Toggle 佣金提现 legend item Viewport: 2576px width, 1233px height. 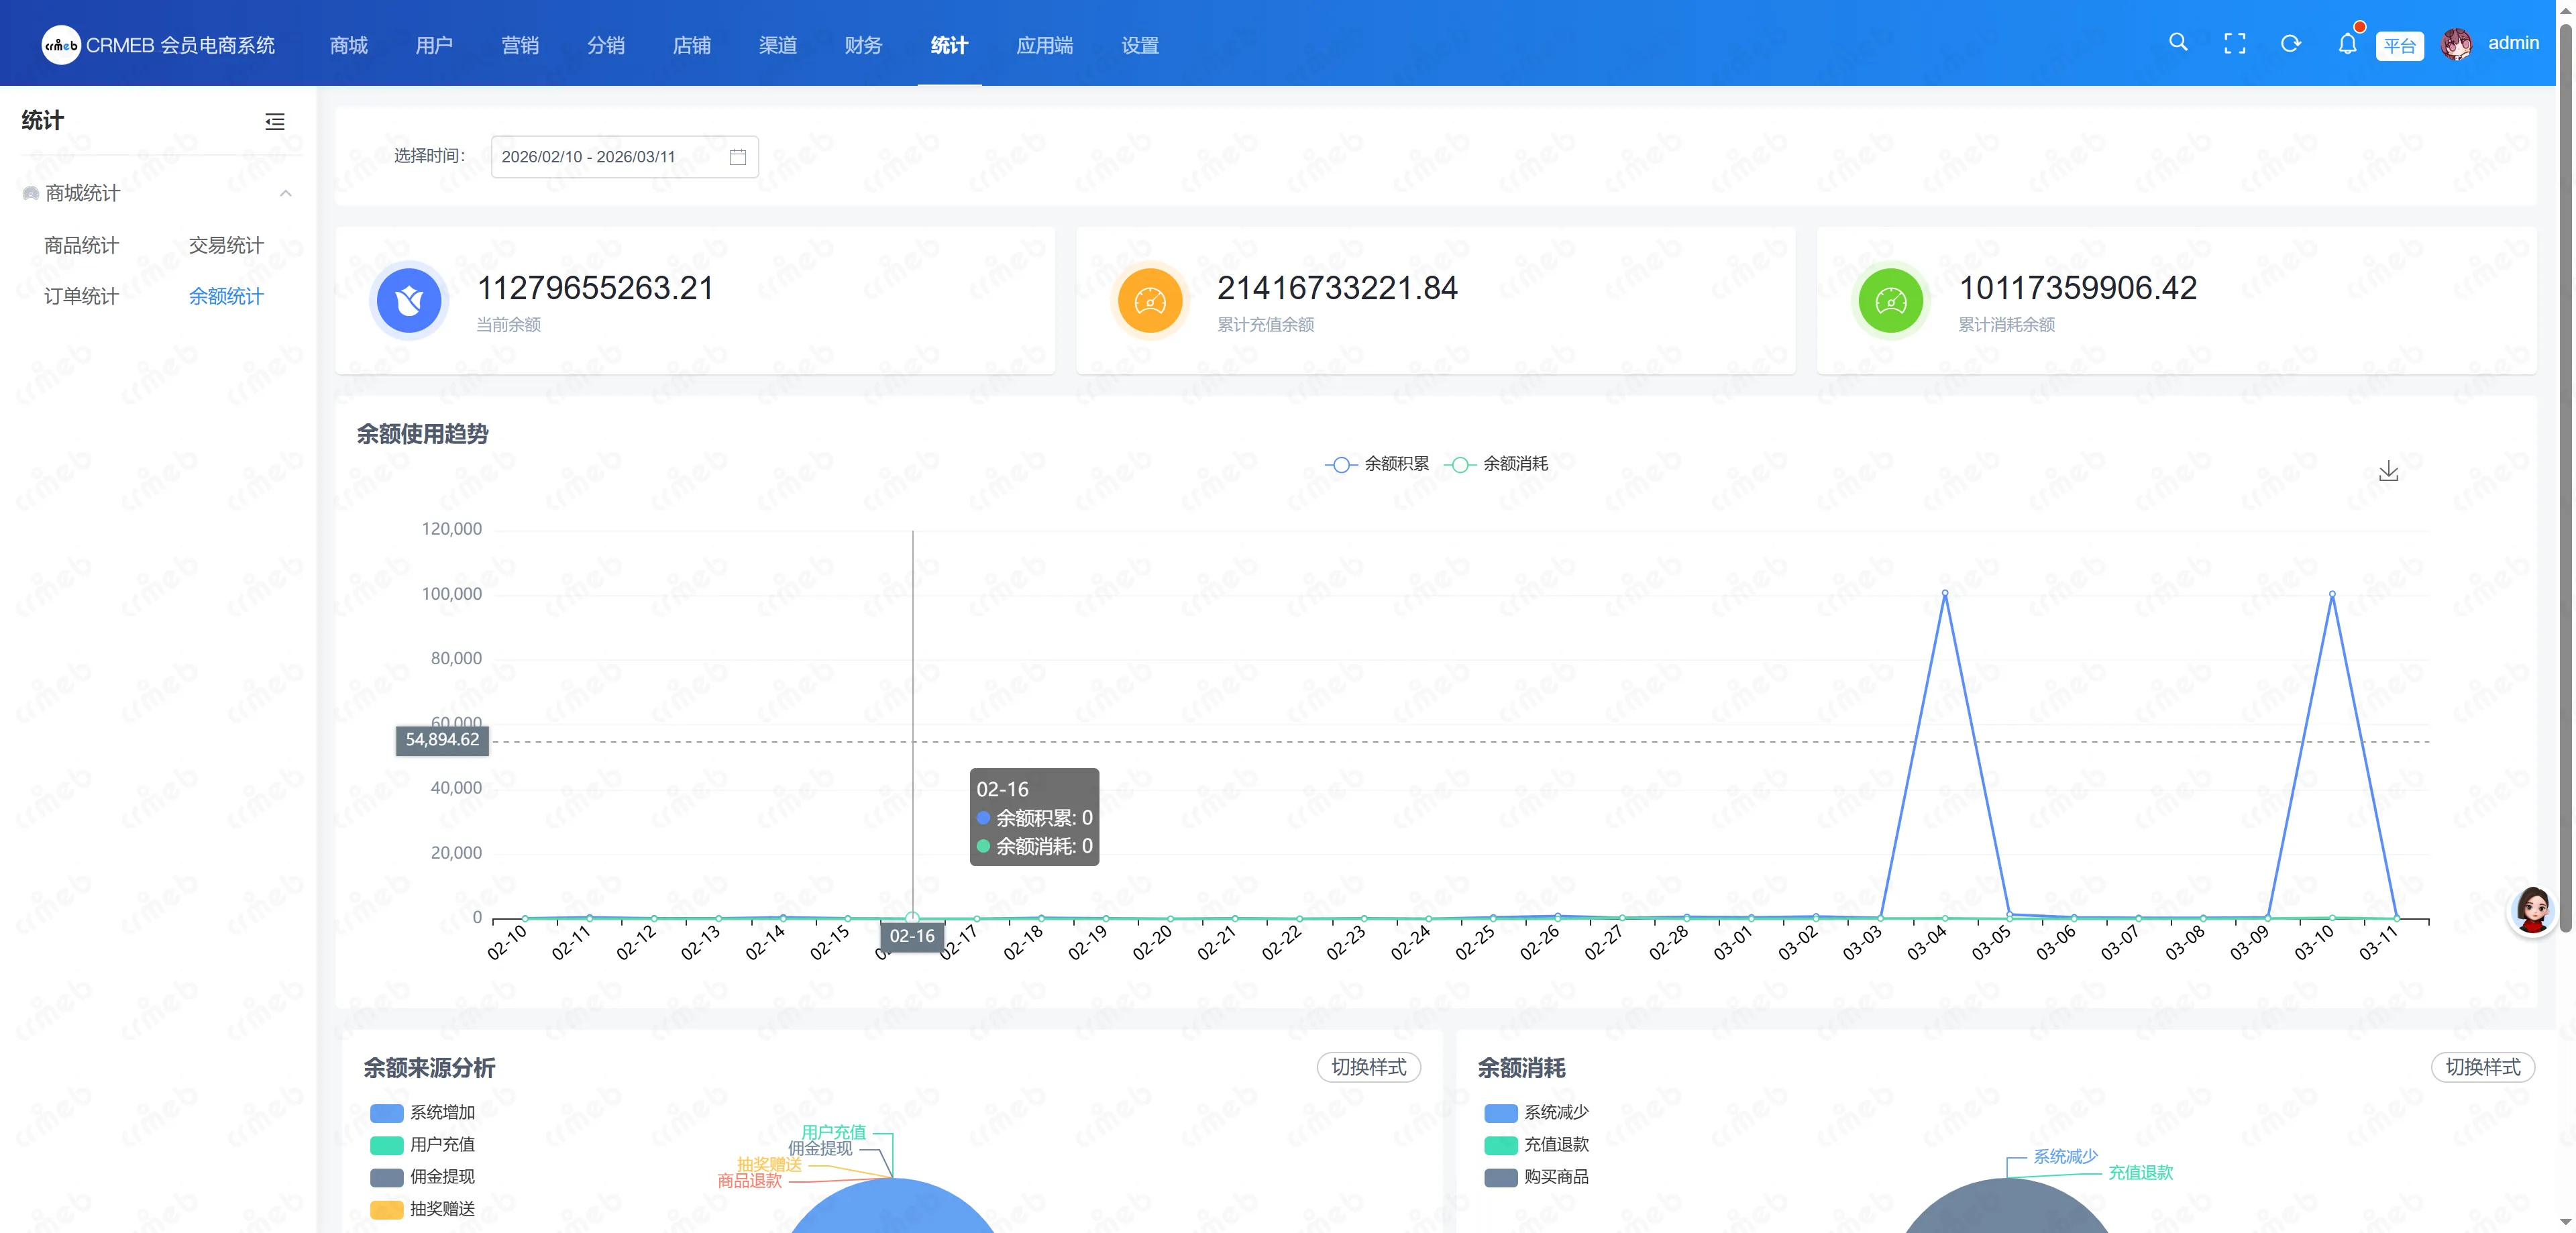click(422, 1177)
